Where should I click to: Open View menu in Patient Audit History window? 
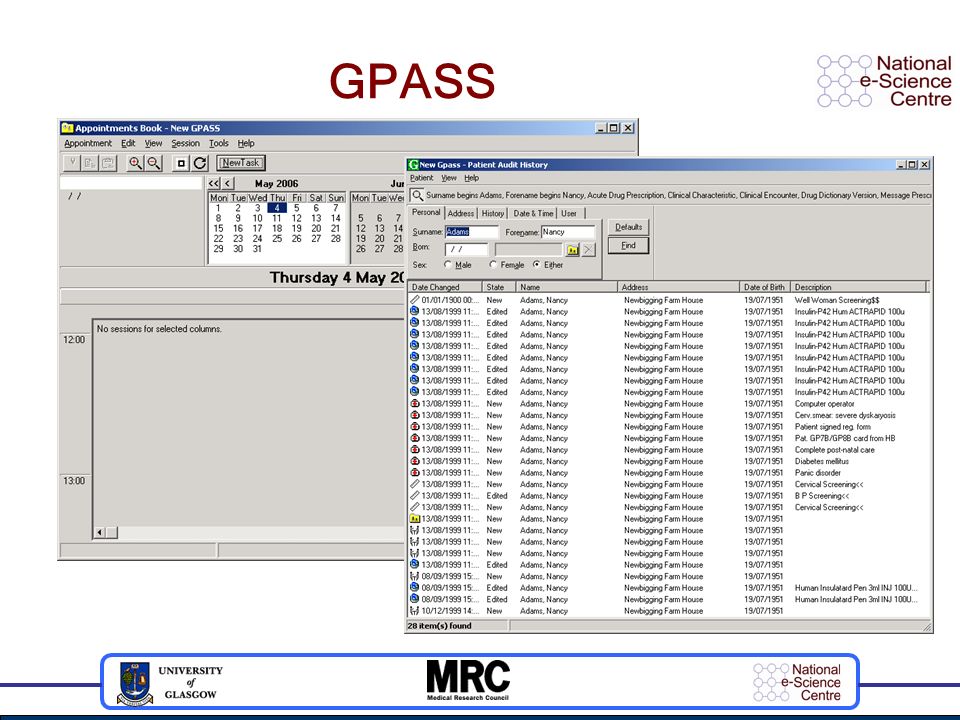[x=449, y=178]
